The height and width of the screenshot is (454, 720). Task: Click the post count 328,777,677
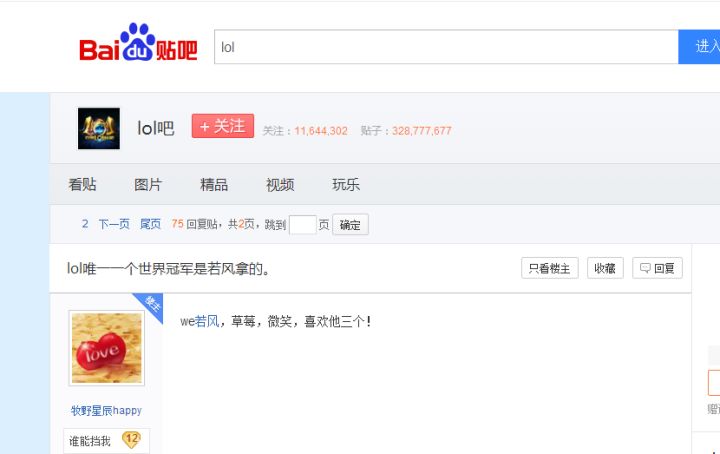pos(422,131)
